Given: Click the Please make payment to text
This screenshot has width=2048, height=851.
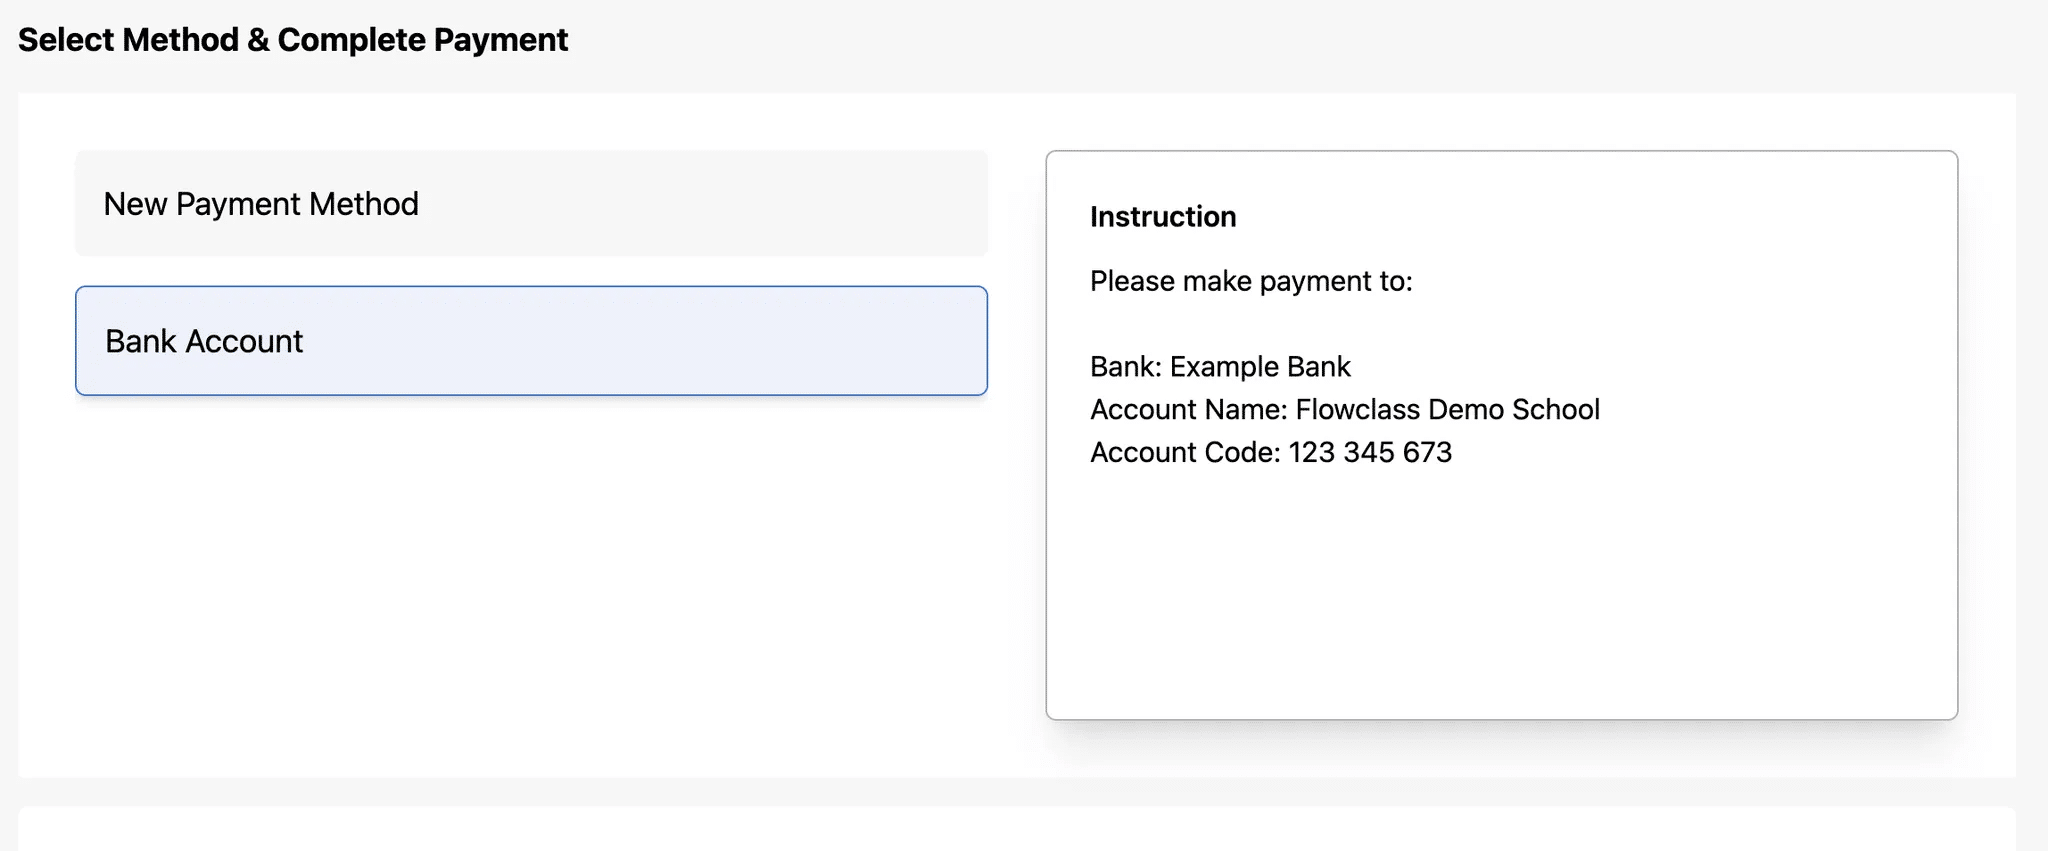Looking at the screenshot, I should point(1251,281).
